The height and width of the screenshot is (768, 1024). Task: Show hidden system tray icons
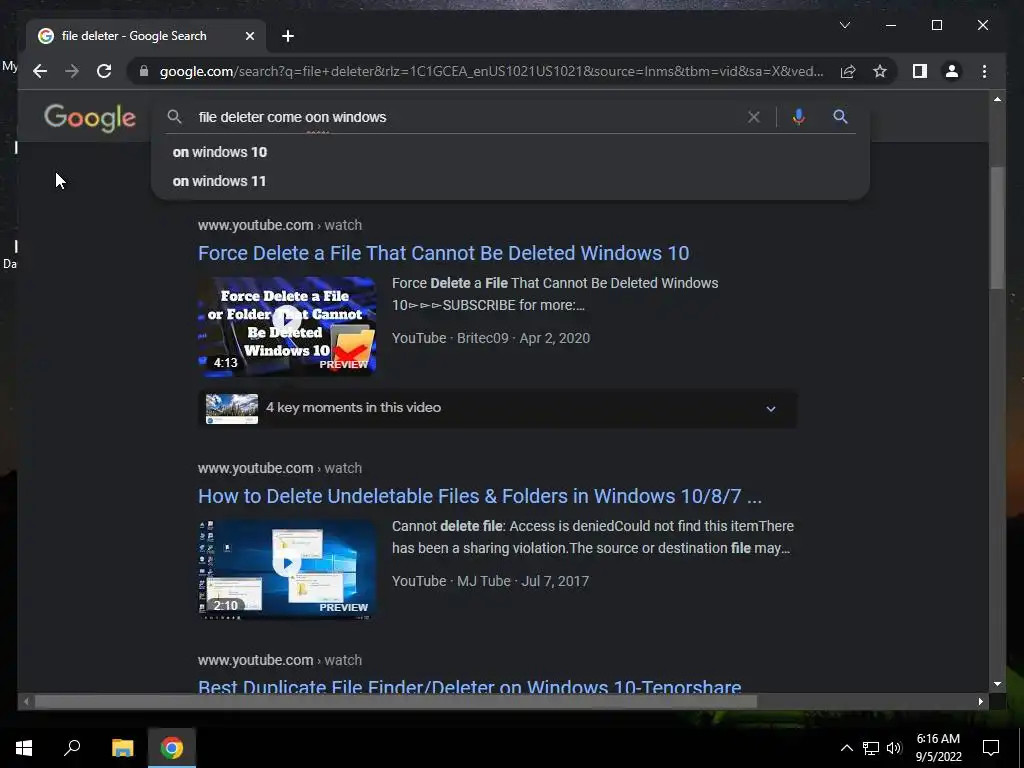pos(846,748)
